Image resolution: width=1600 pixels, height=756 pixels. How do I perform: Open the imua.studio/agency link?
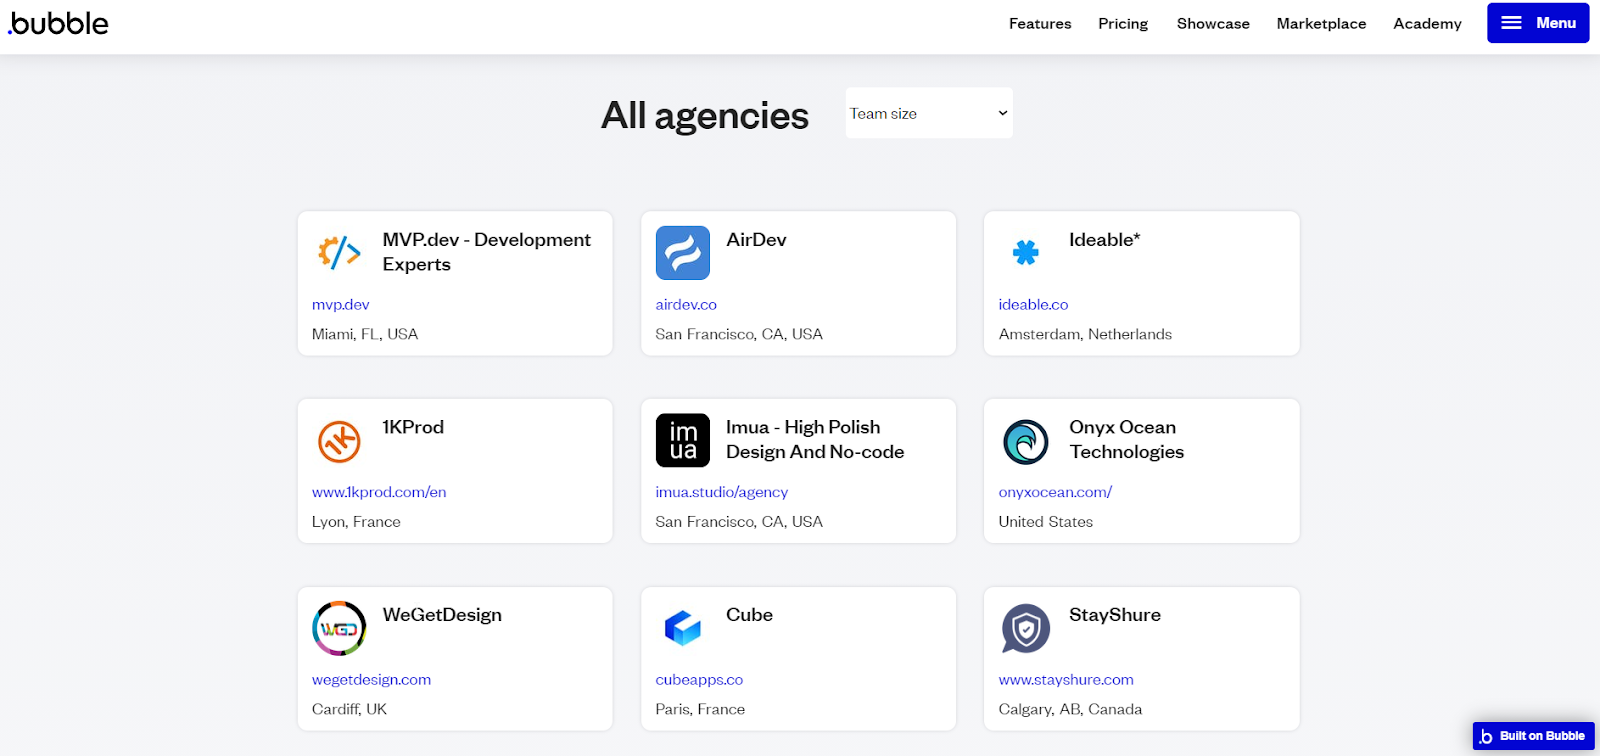click(x=722, y=492)
